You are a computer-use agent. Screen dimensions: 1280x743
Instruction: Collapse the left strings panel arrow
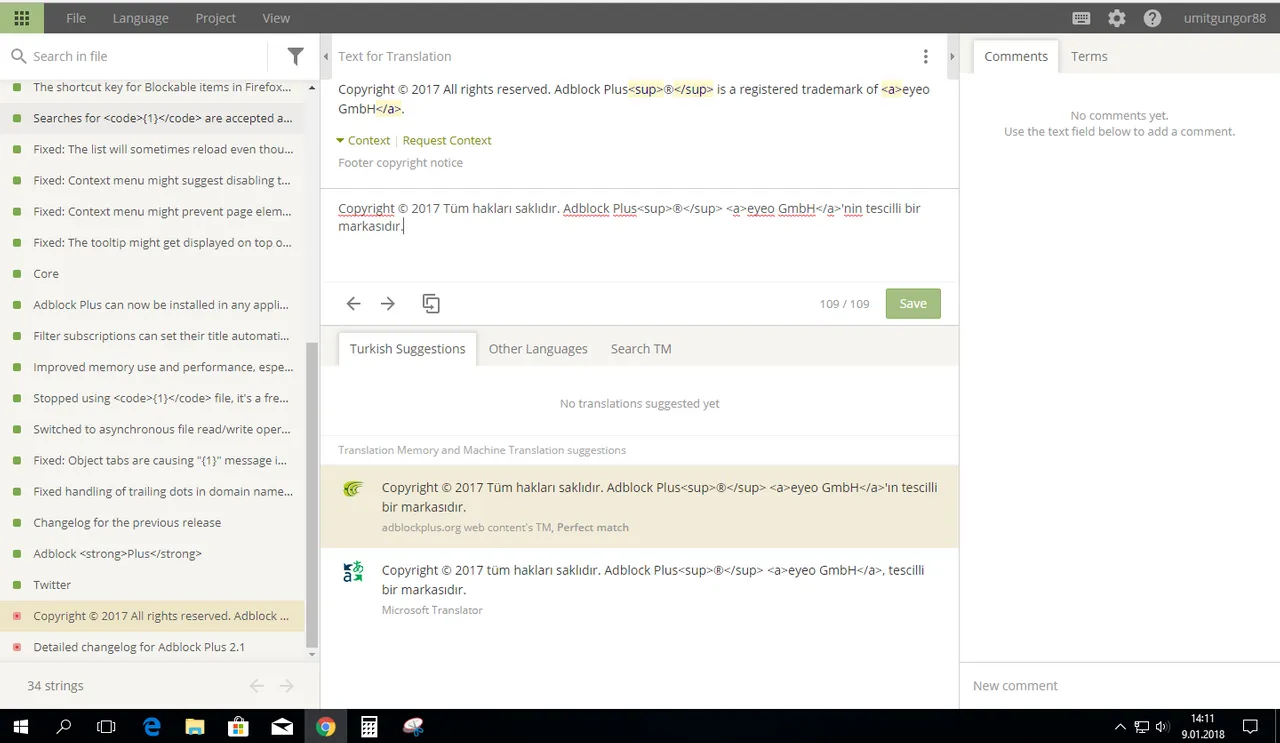click(326, 57)
